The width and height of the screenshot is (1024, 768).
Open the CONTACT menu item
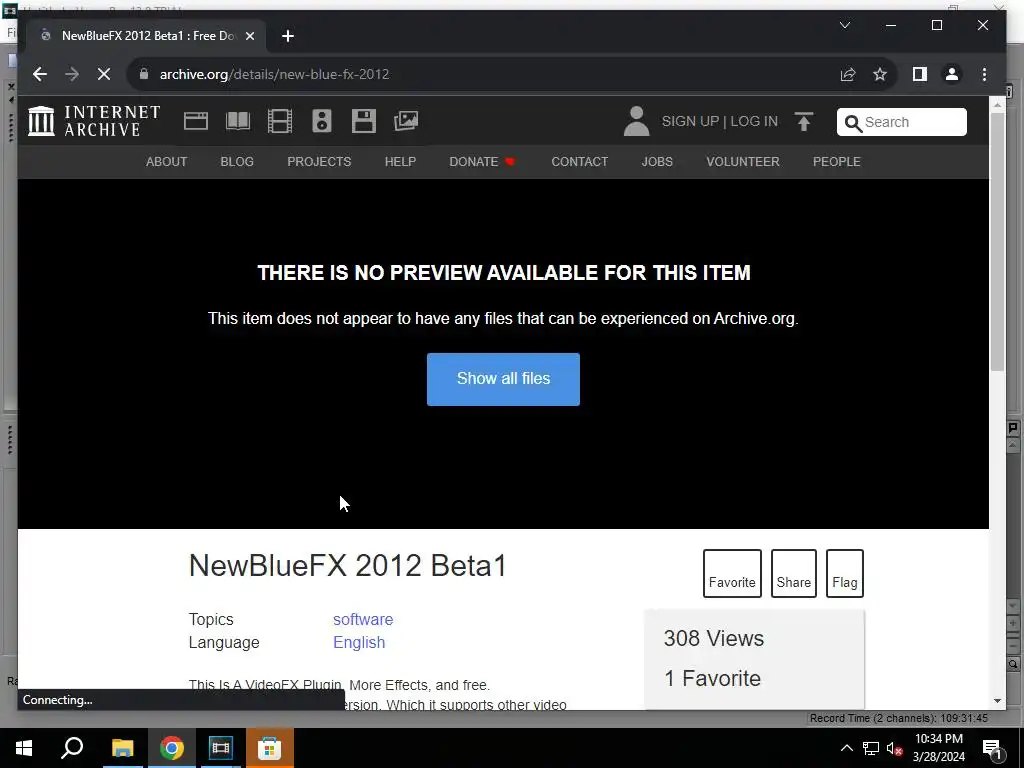tap(579, 162)
